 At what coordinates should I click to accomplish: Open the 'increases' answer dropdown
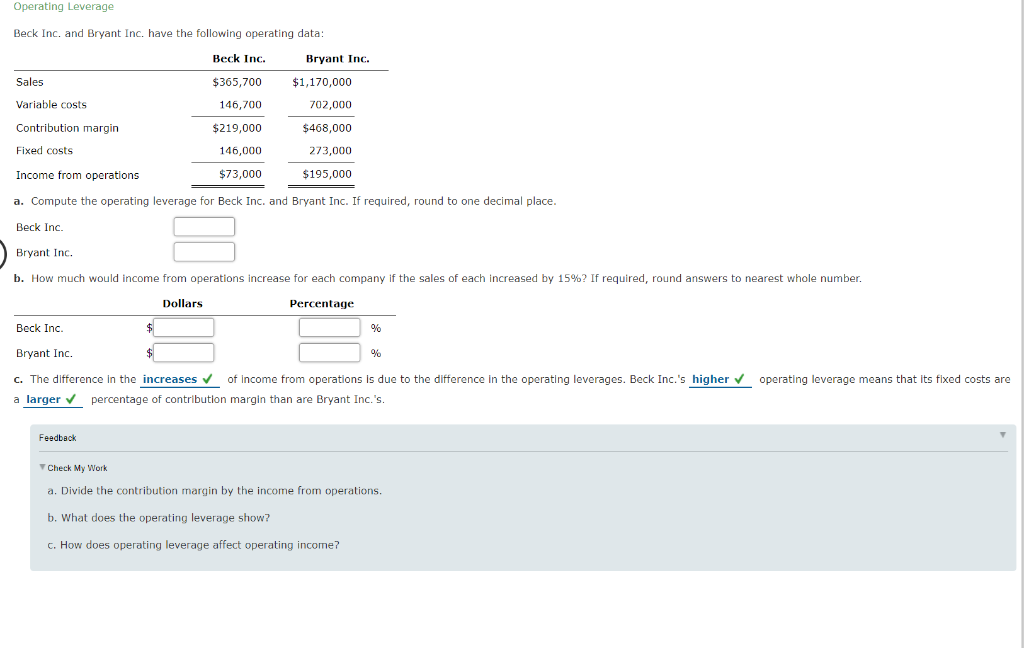[178, 378]
